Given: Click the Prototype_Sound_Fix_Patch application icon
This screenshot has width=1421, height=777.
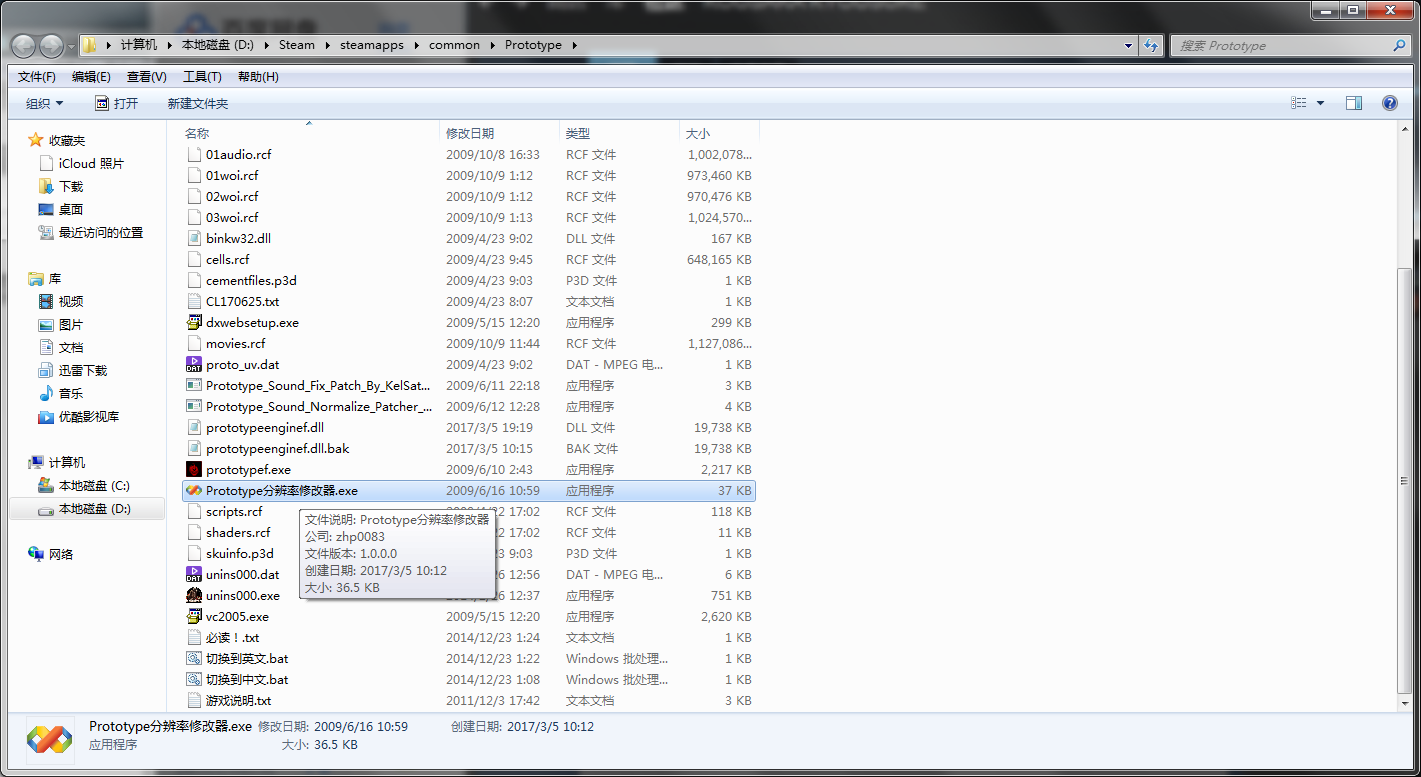Looking at the screenshot, I should [194, 386].
